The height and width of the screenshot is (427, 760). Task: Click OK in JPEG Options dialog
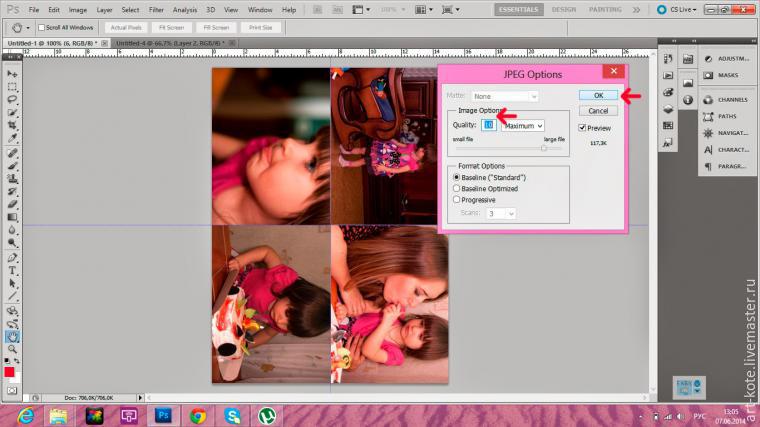[598, 95]
